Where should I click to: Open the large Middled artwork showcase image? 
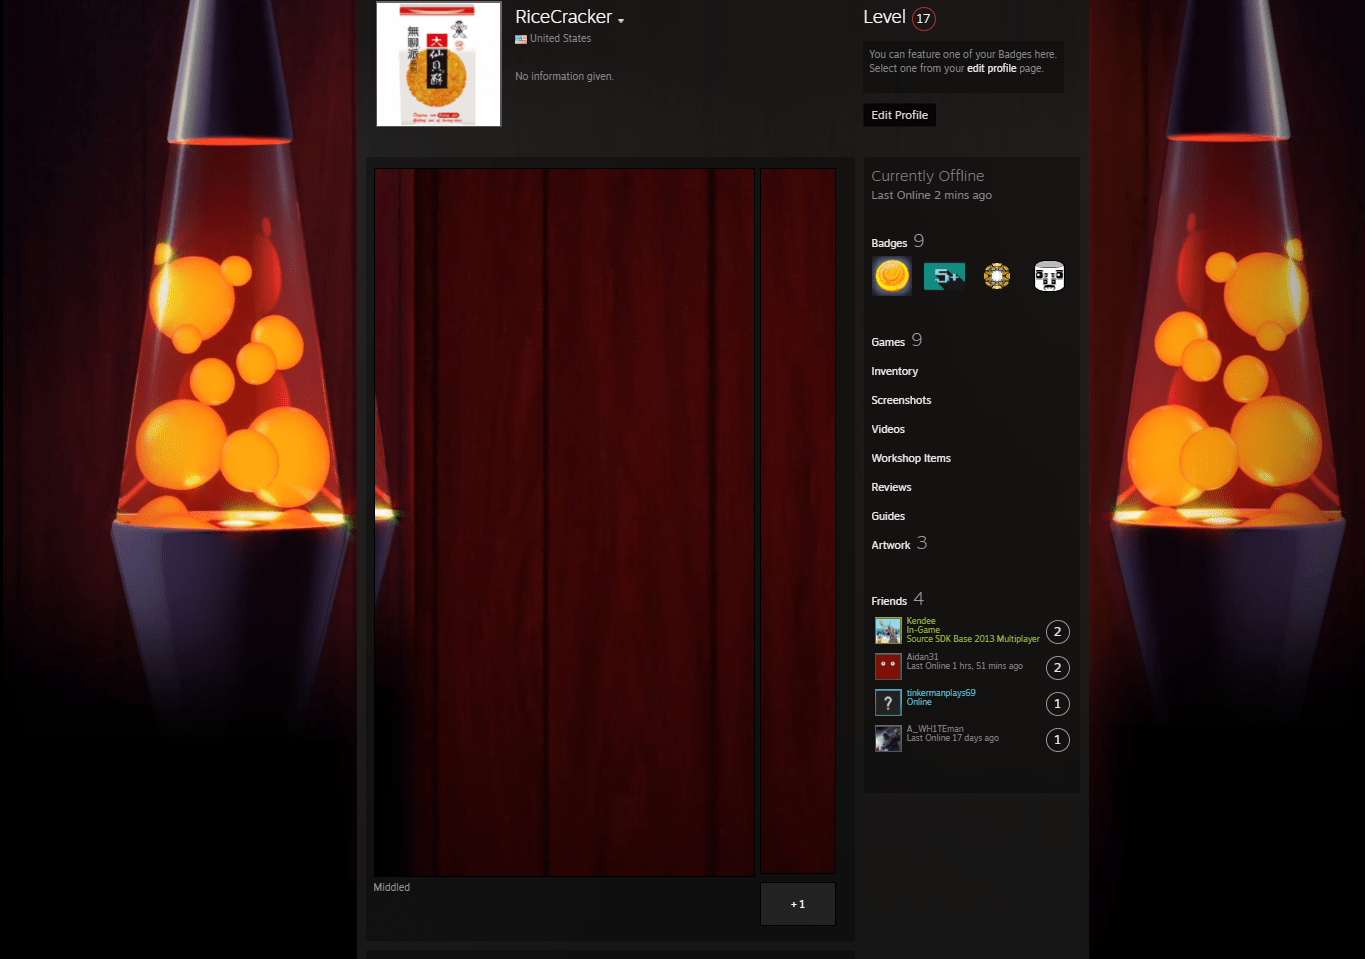click(565, 522)
